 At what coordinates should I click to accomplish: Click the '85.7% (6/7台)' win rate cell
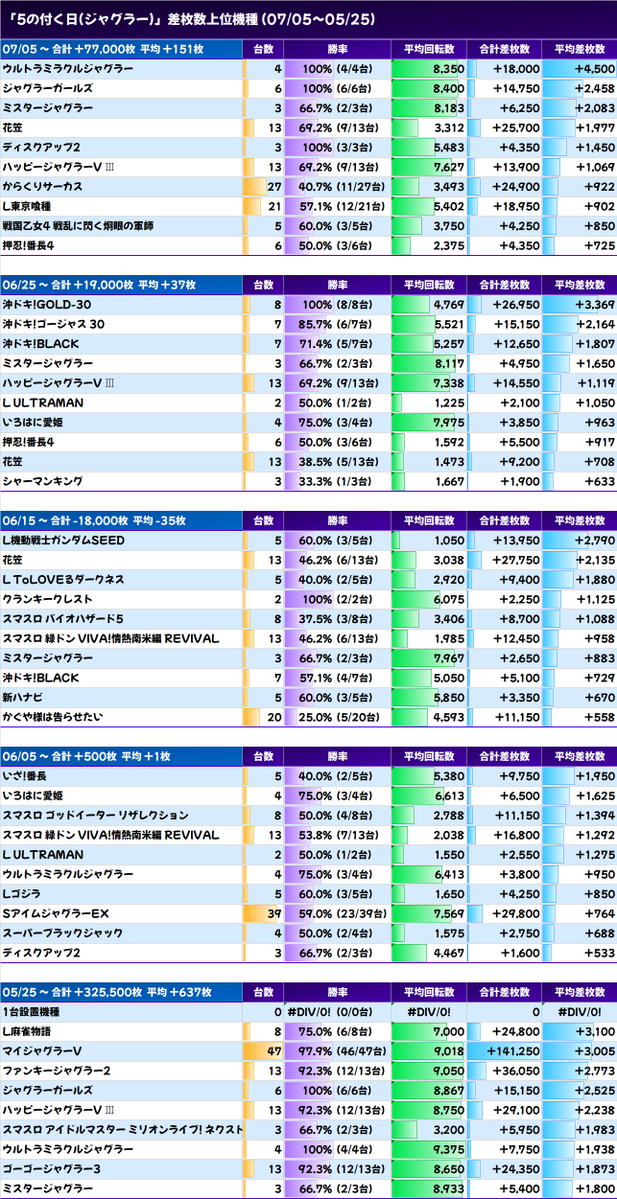coord(337,324)
